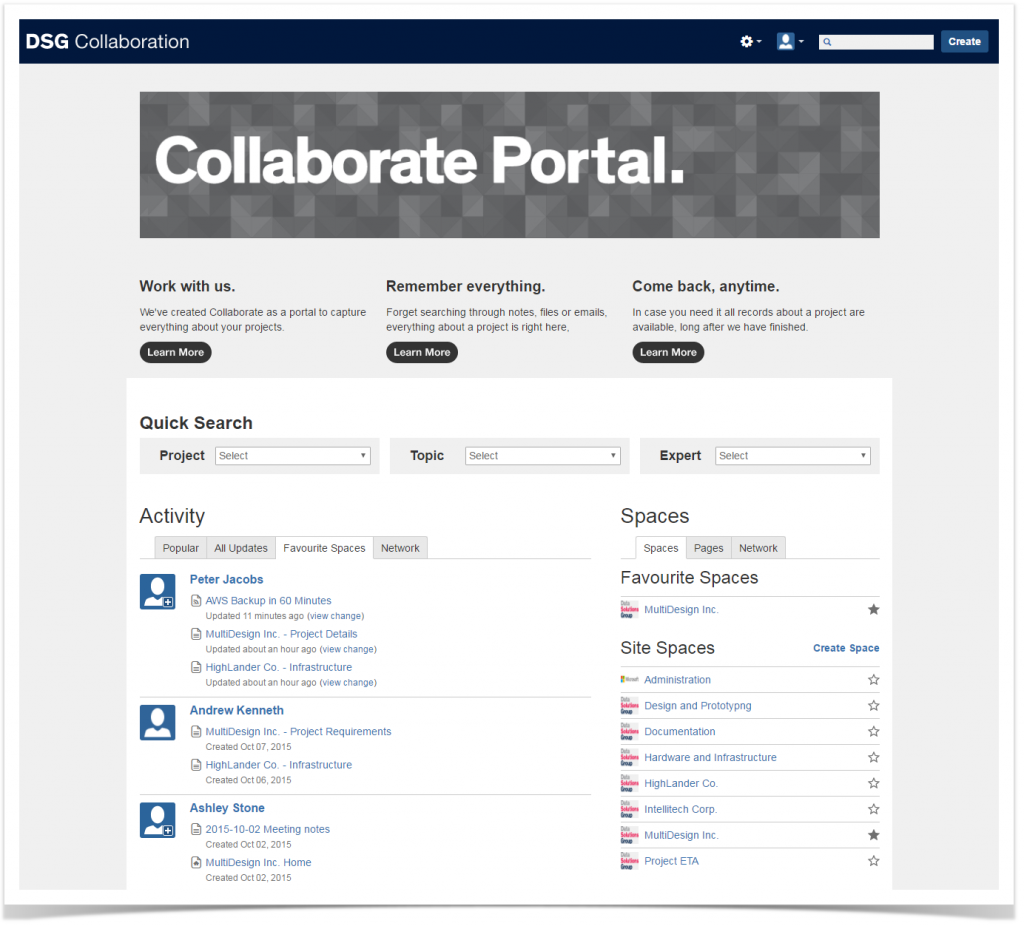The image size is (1024, 926).
Task: Favorite the Administration space via its star
Action: 873,679
